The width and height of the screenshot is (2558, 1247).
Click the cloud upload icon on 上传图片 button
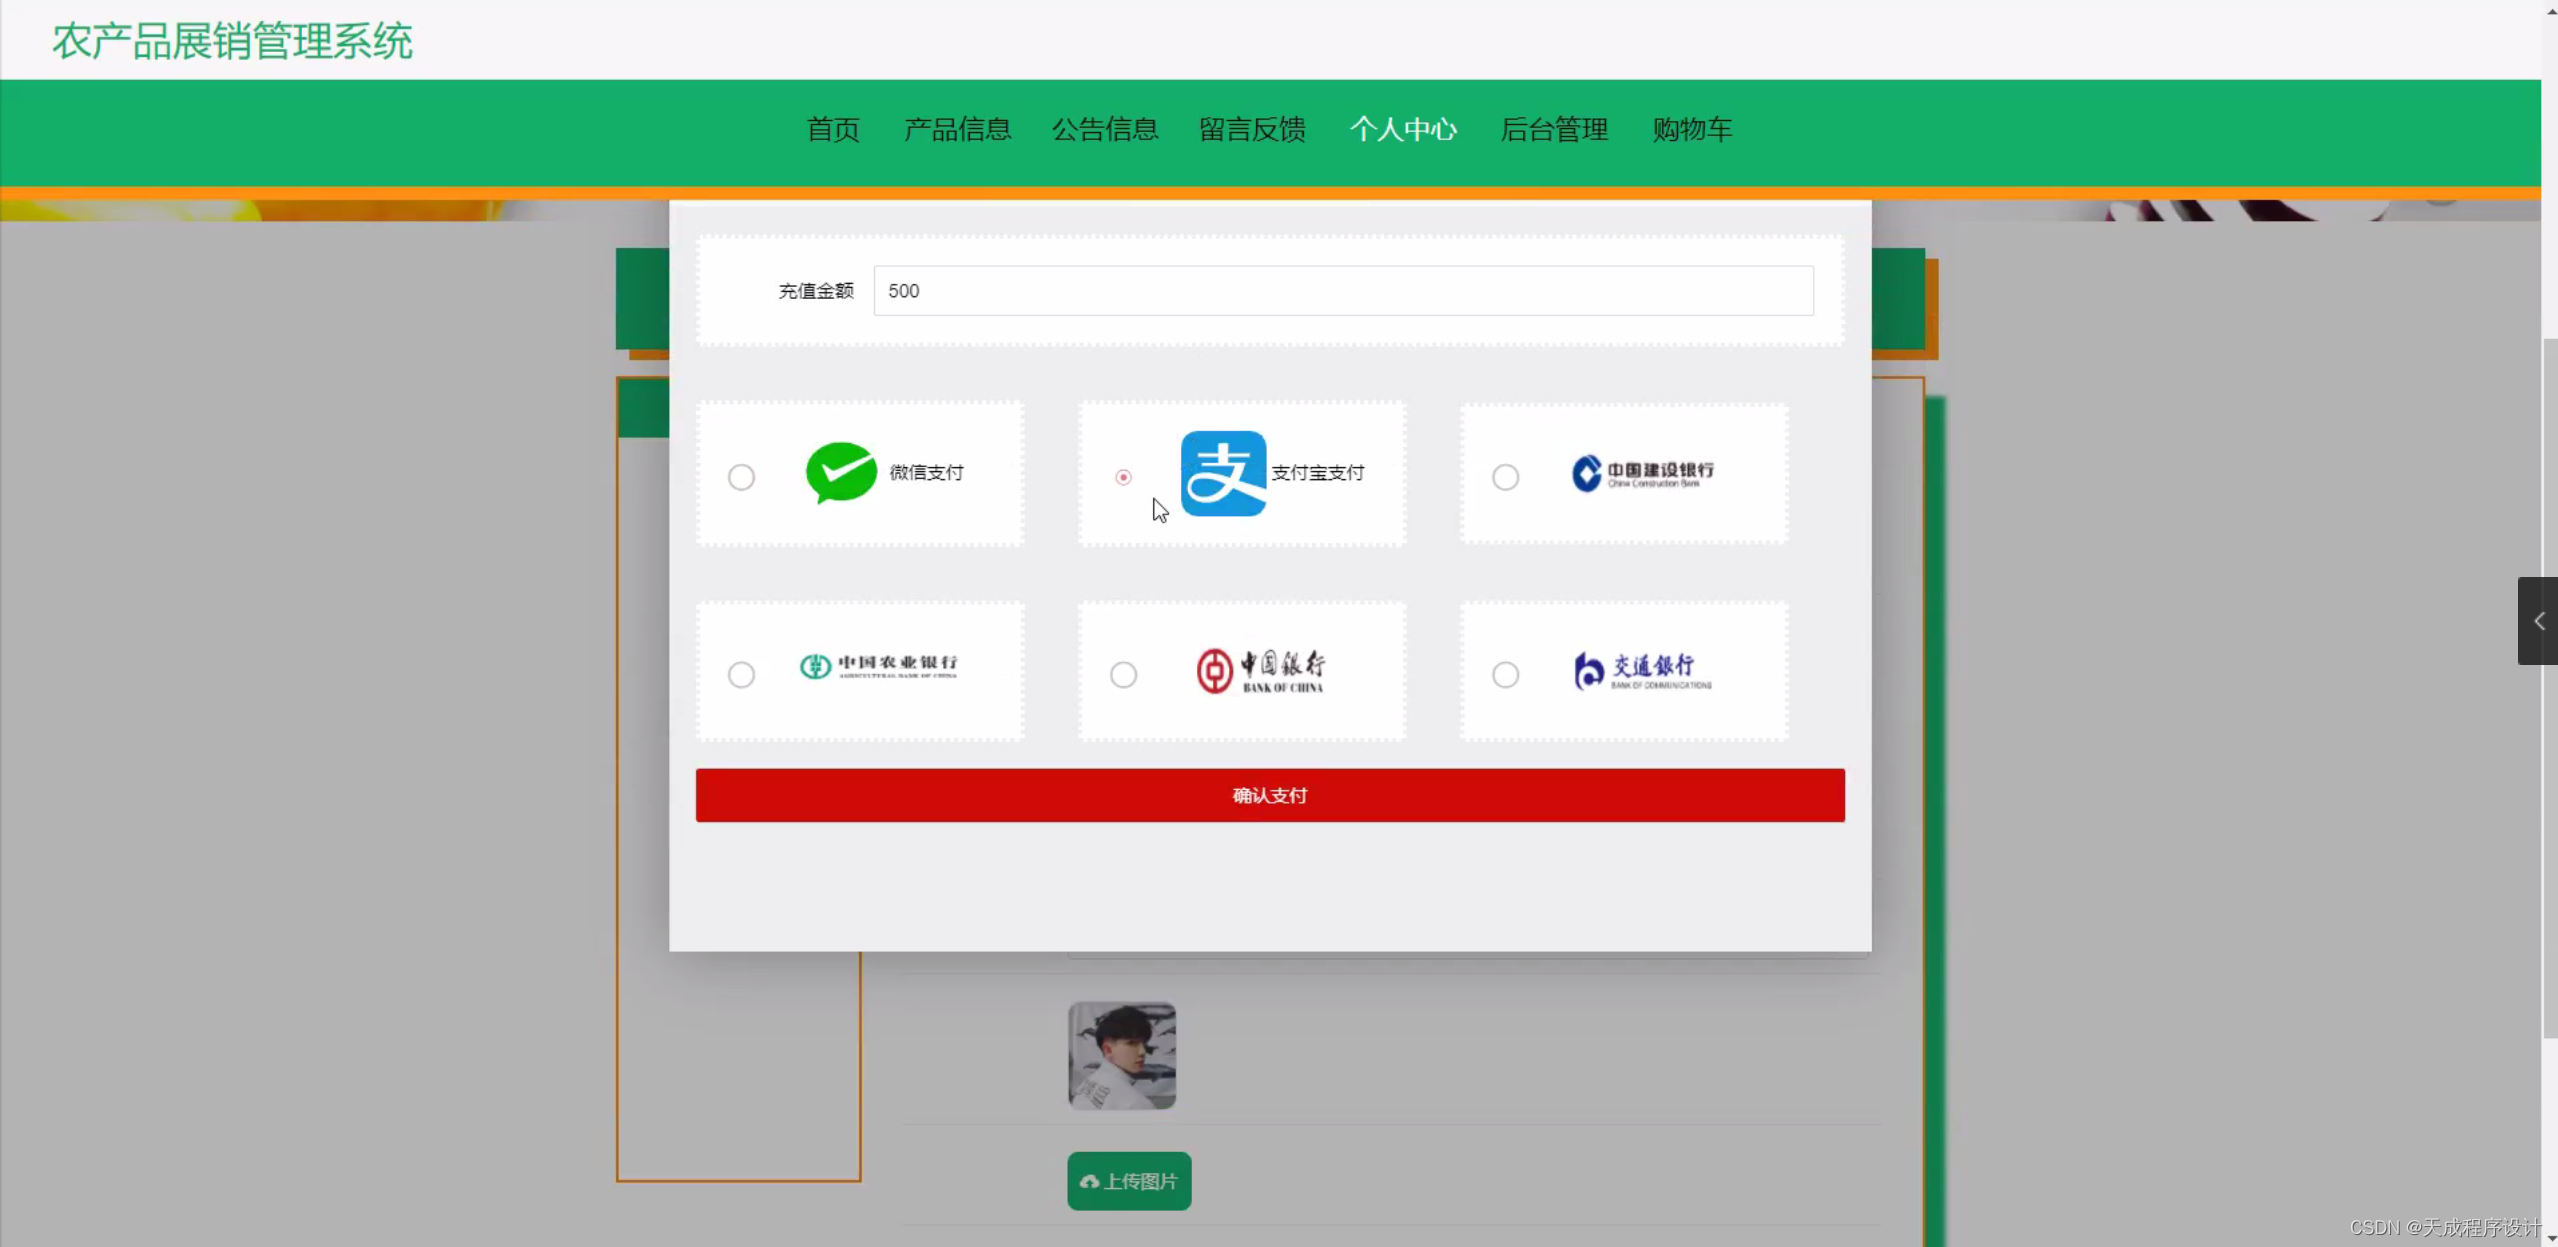point(1089,1181)
